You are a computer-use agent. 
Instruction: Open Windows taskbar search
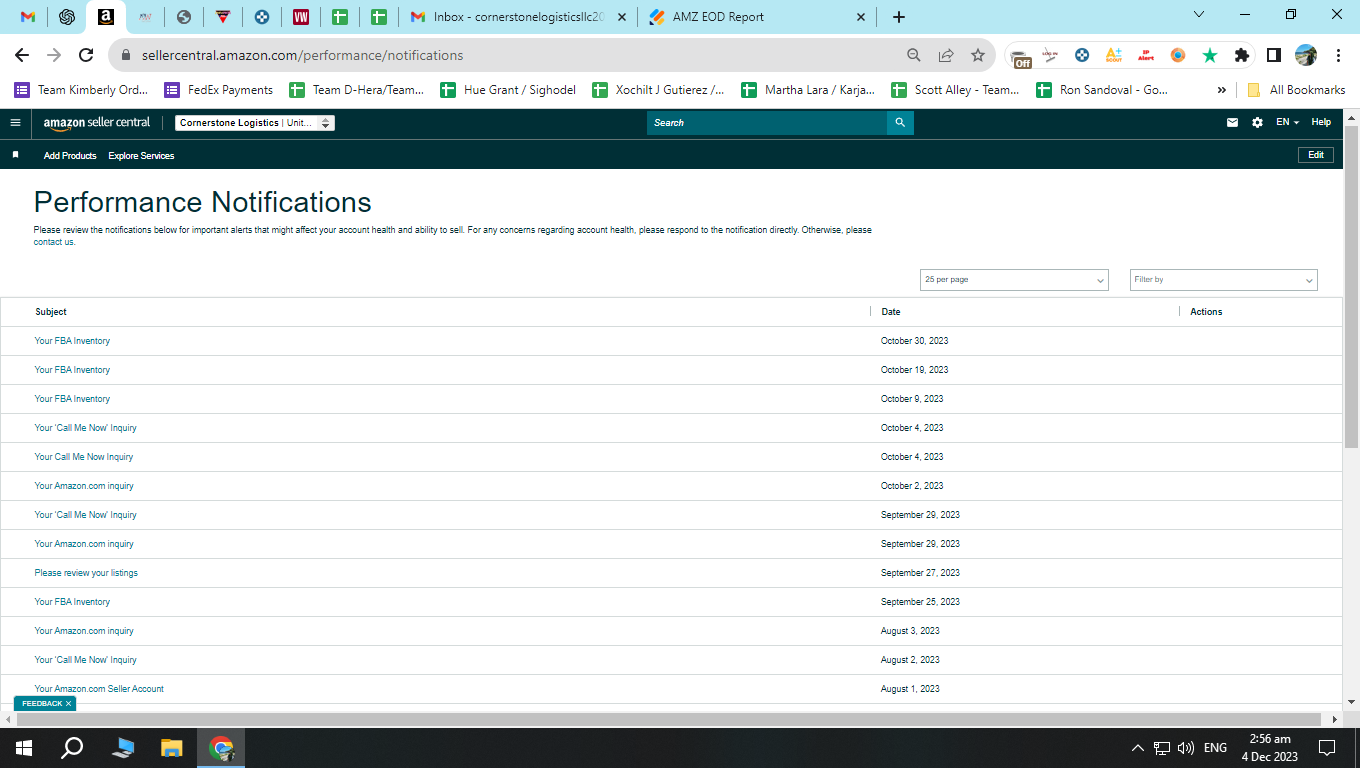[72, 748]
